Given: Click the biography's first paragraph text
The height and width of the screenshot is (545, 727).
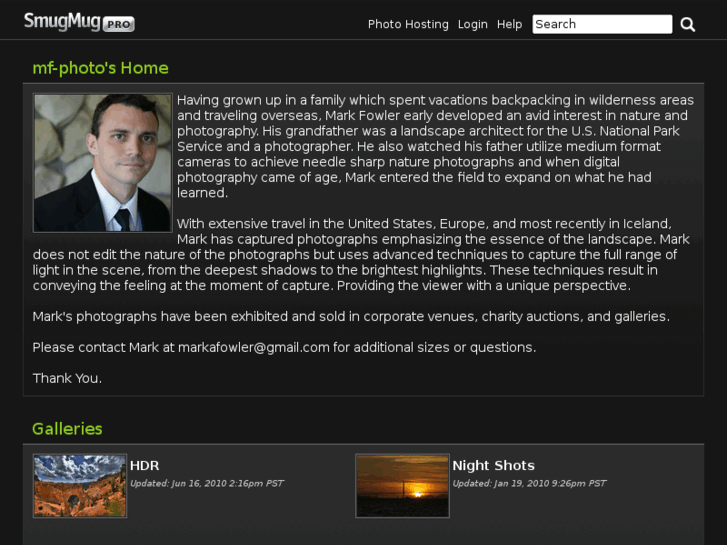Looking at the screenshot, I should pyautogui.click(x=430, y=146).
